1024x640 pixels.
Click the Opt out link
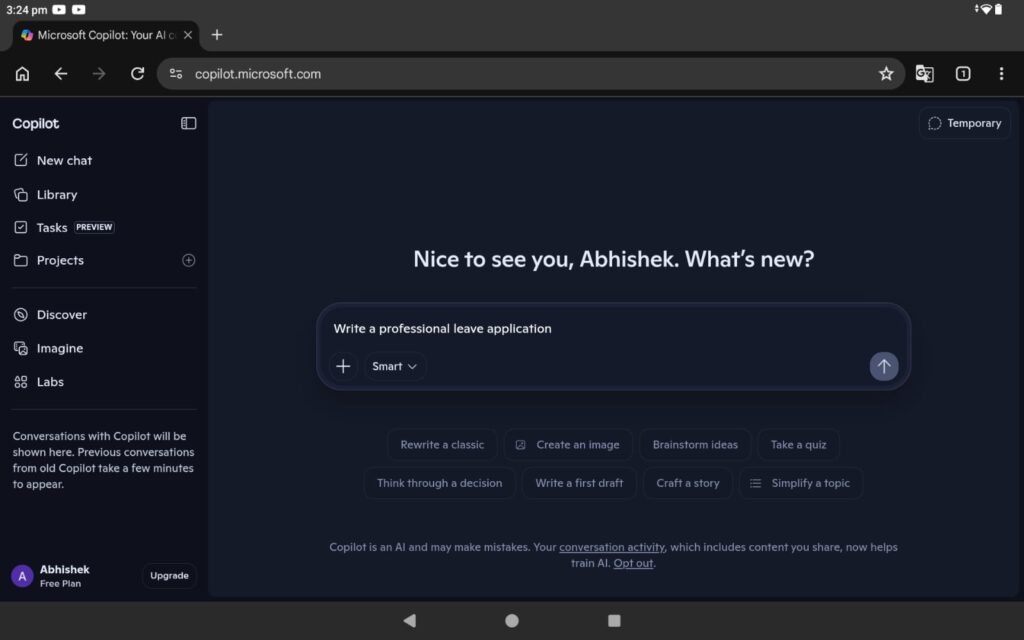point(633,563)
